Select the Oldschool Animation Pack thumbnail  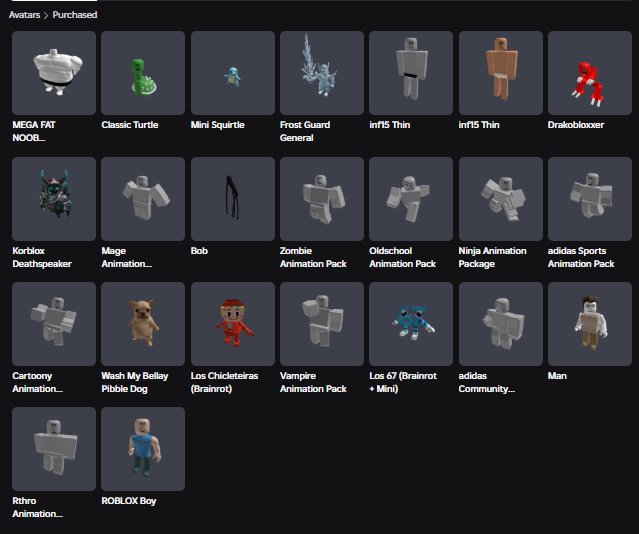point(411,199)
